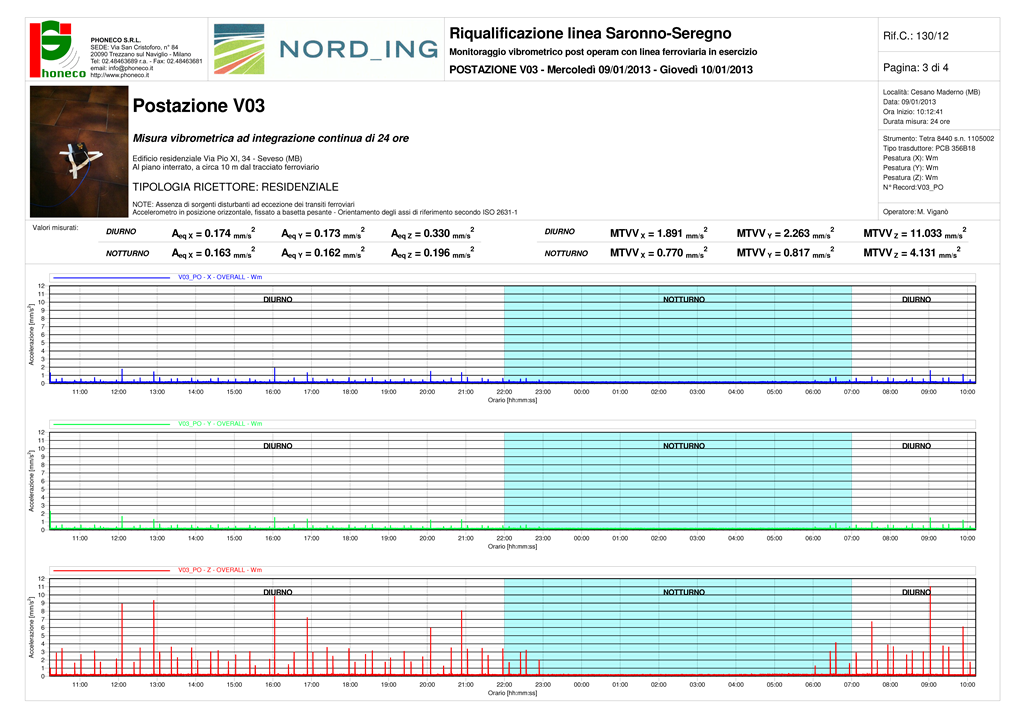Select the value "Aeq X = 0.163"
Viewport: 1024px width, 724px height.
(214, 253)
